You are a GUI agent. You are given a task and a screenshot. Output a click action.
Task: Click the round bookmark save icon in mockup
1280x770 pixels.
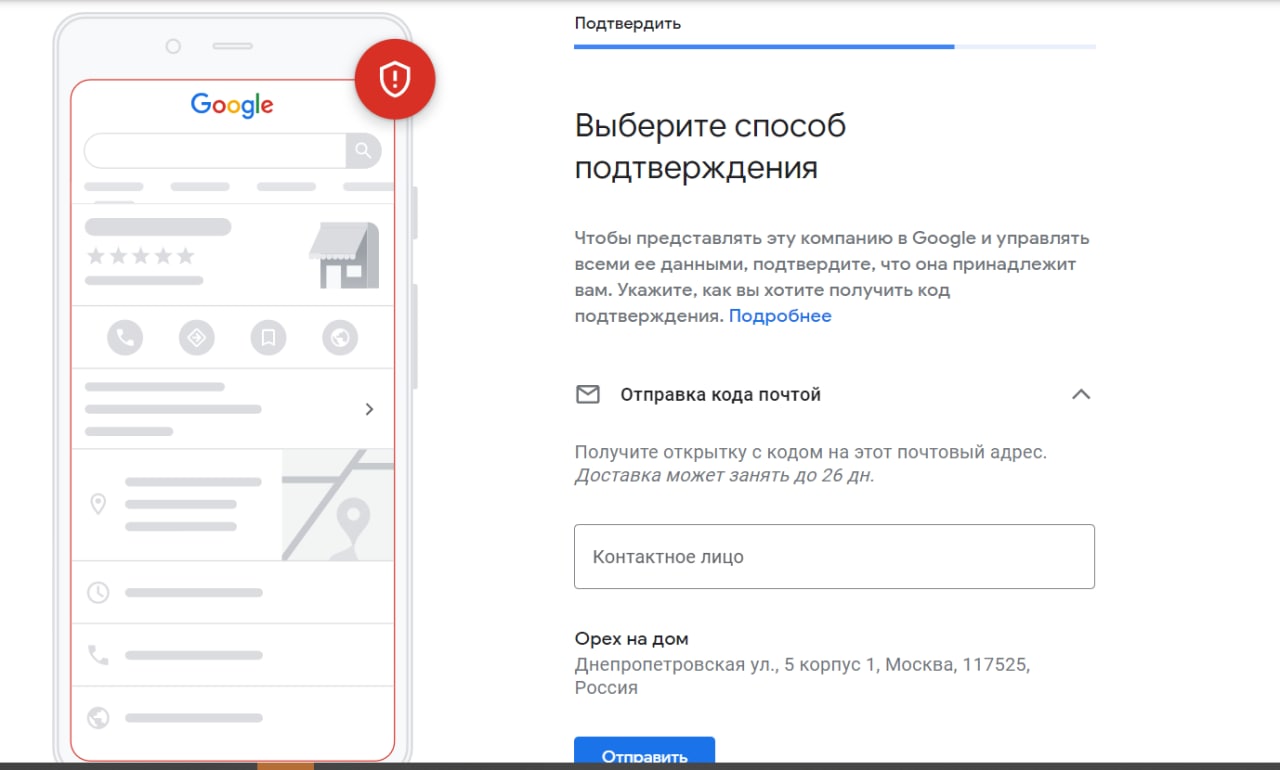point(268,338)
